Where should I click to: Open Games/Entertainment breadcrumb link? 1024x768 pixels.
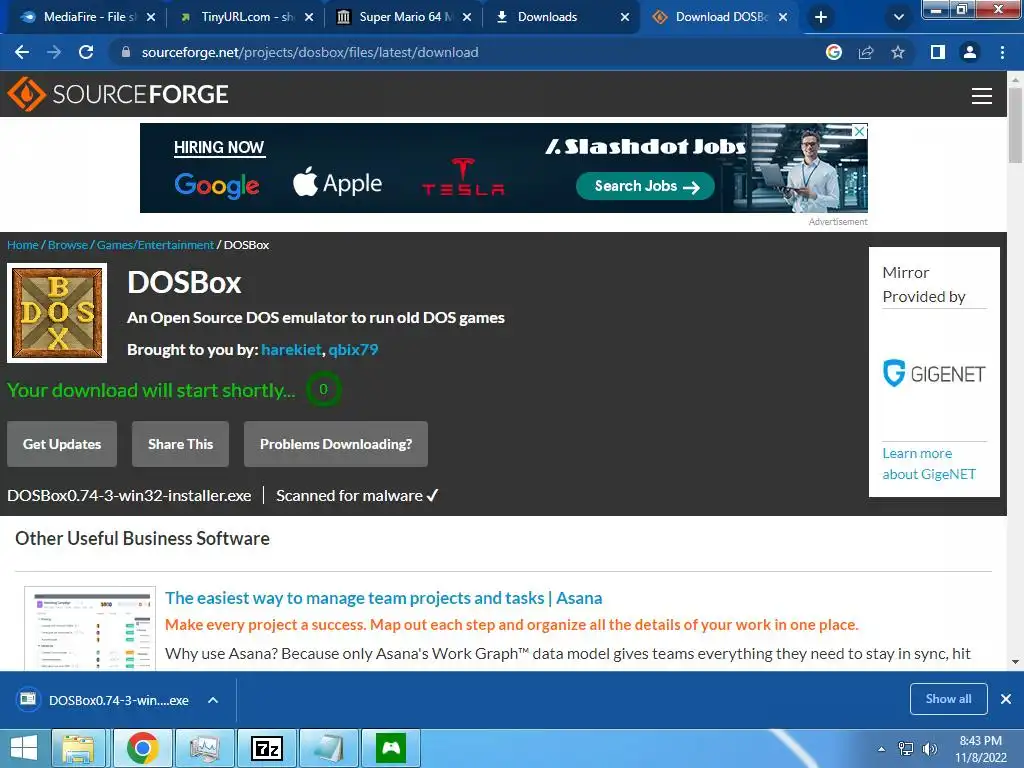coord(155,245)
